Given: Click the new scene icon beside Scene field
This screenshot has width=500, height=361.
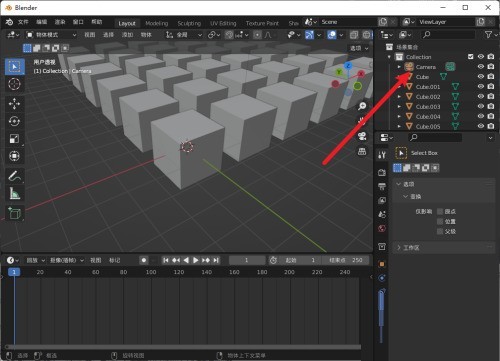Looking at the screenshot, I should 383,22.
